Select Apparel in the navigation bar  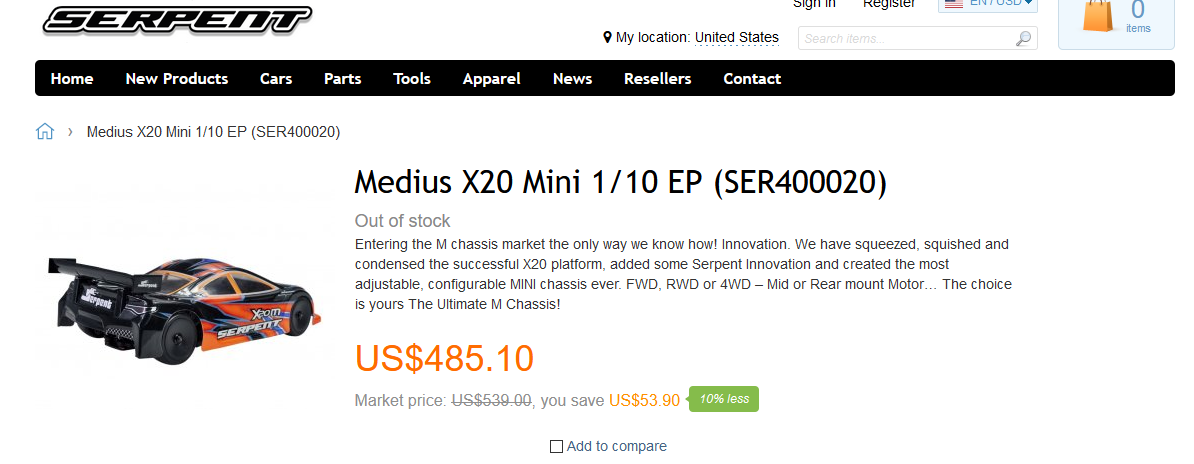pyautogui.click(x=492, y=78)
